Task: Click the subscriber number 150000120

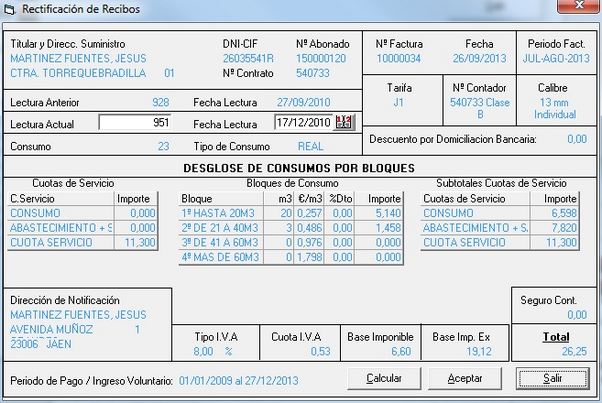Action: 321,58
